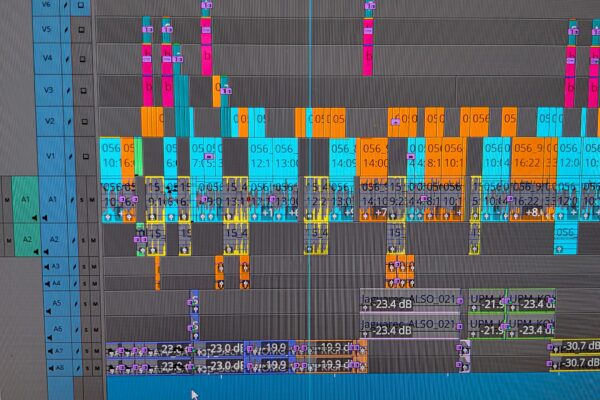Image resolution: width=600 pixels, height=400 pixels.
Task: Click the purple keyframe marker on Jaguares clip
Action: point(366,296)
